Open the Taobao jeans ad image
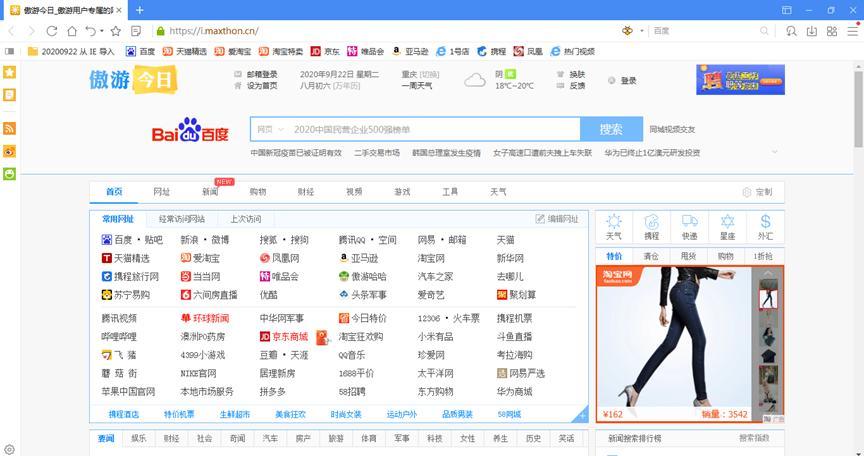The image size is (864, 456). tap(673, 337)
